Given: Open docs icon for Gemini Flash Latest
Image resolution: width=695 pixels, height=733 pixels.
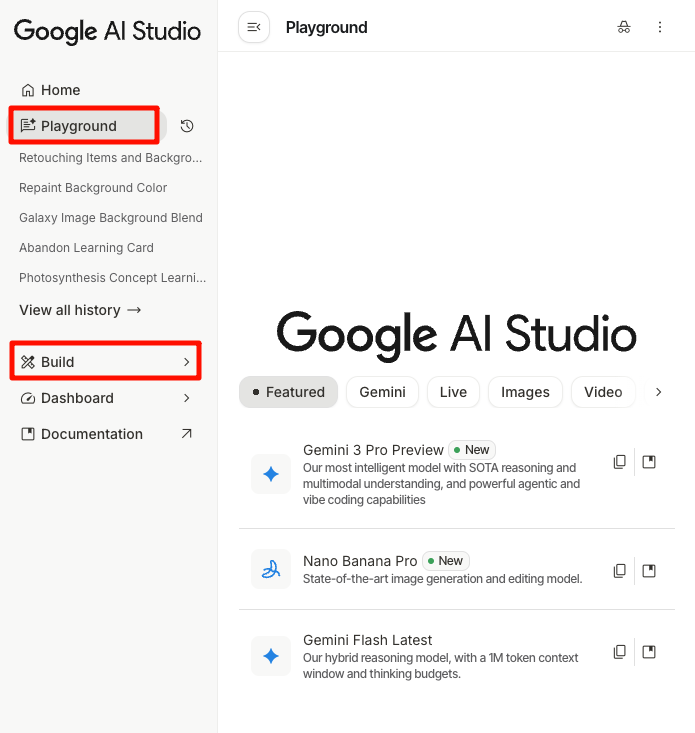Looking at the screenshot, I should coord(649,652).
